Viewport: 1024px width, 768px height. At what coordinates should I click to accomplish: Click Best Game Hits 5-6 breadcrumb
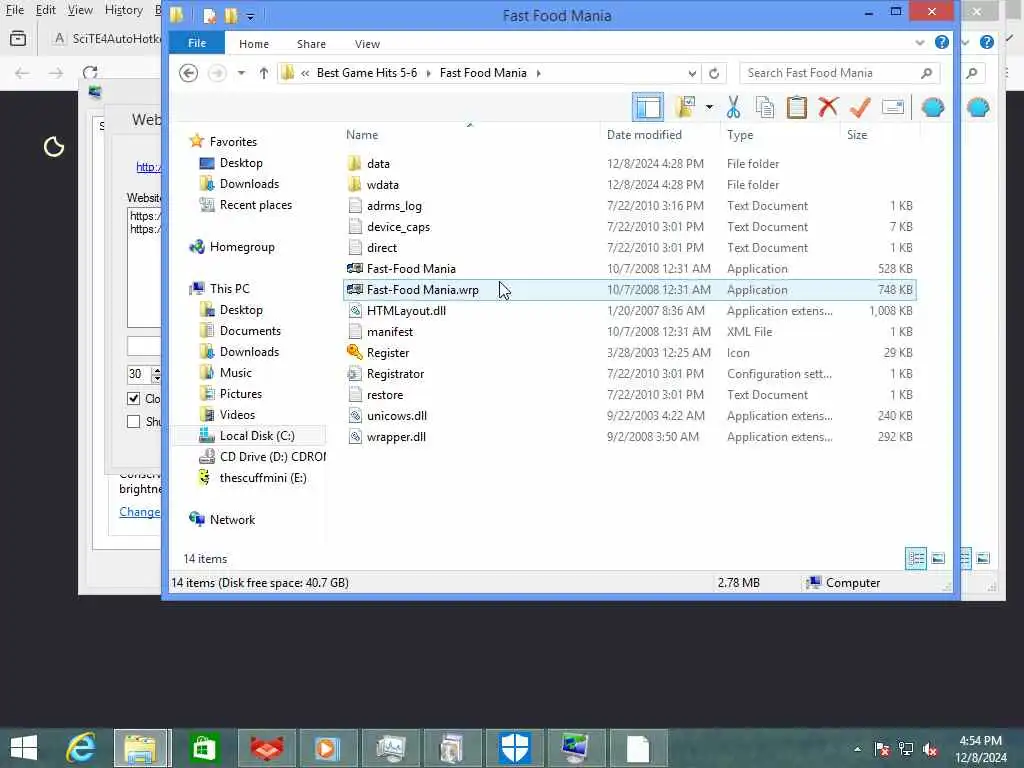click(x=366, y=73)
